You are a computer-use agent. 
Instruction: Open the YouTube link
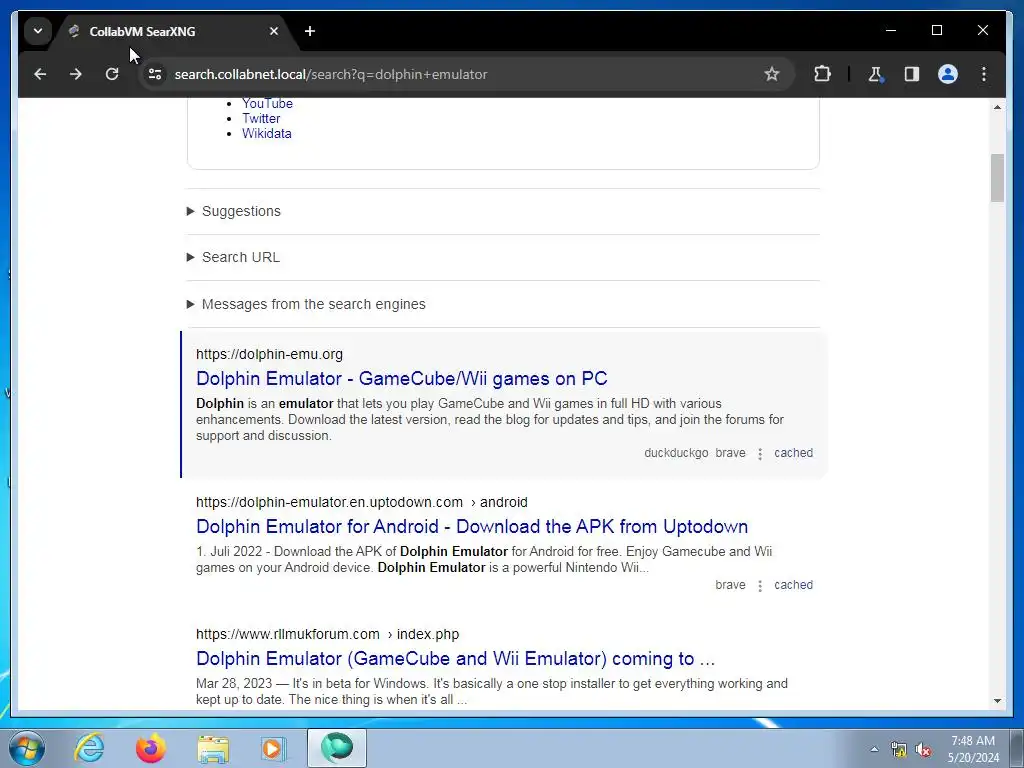267,103
